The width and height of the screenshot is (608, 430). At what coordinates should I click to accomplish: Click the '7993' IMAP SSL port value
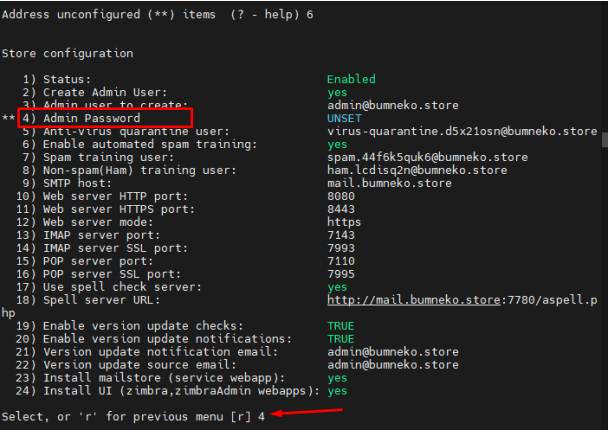[x=341, y=248]
